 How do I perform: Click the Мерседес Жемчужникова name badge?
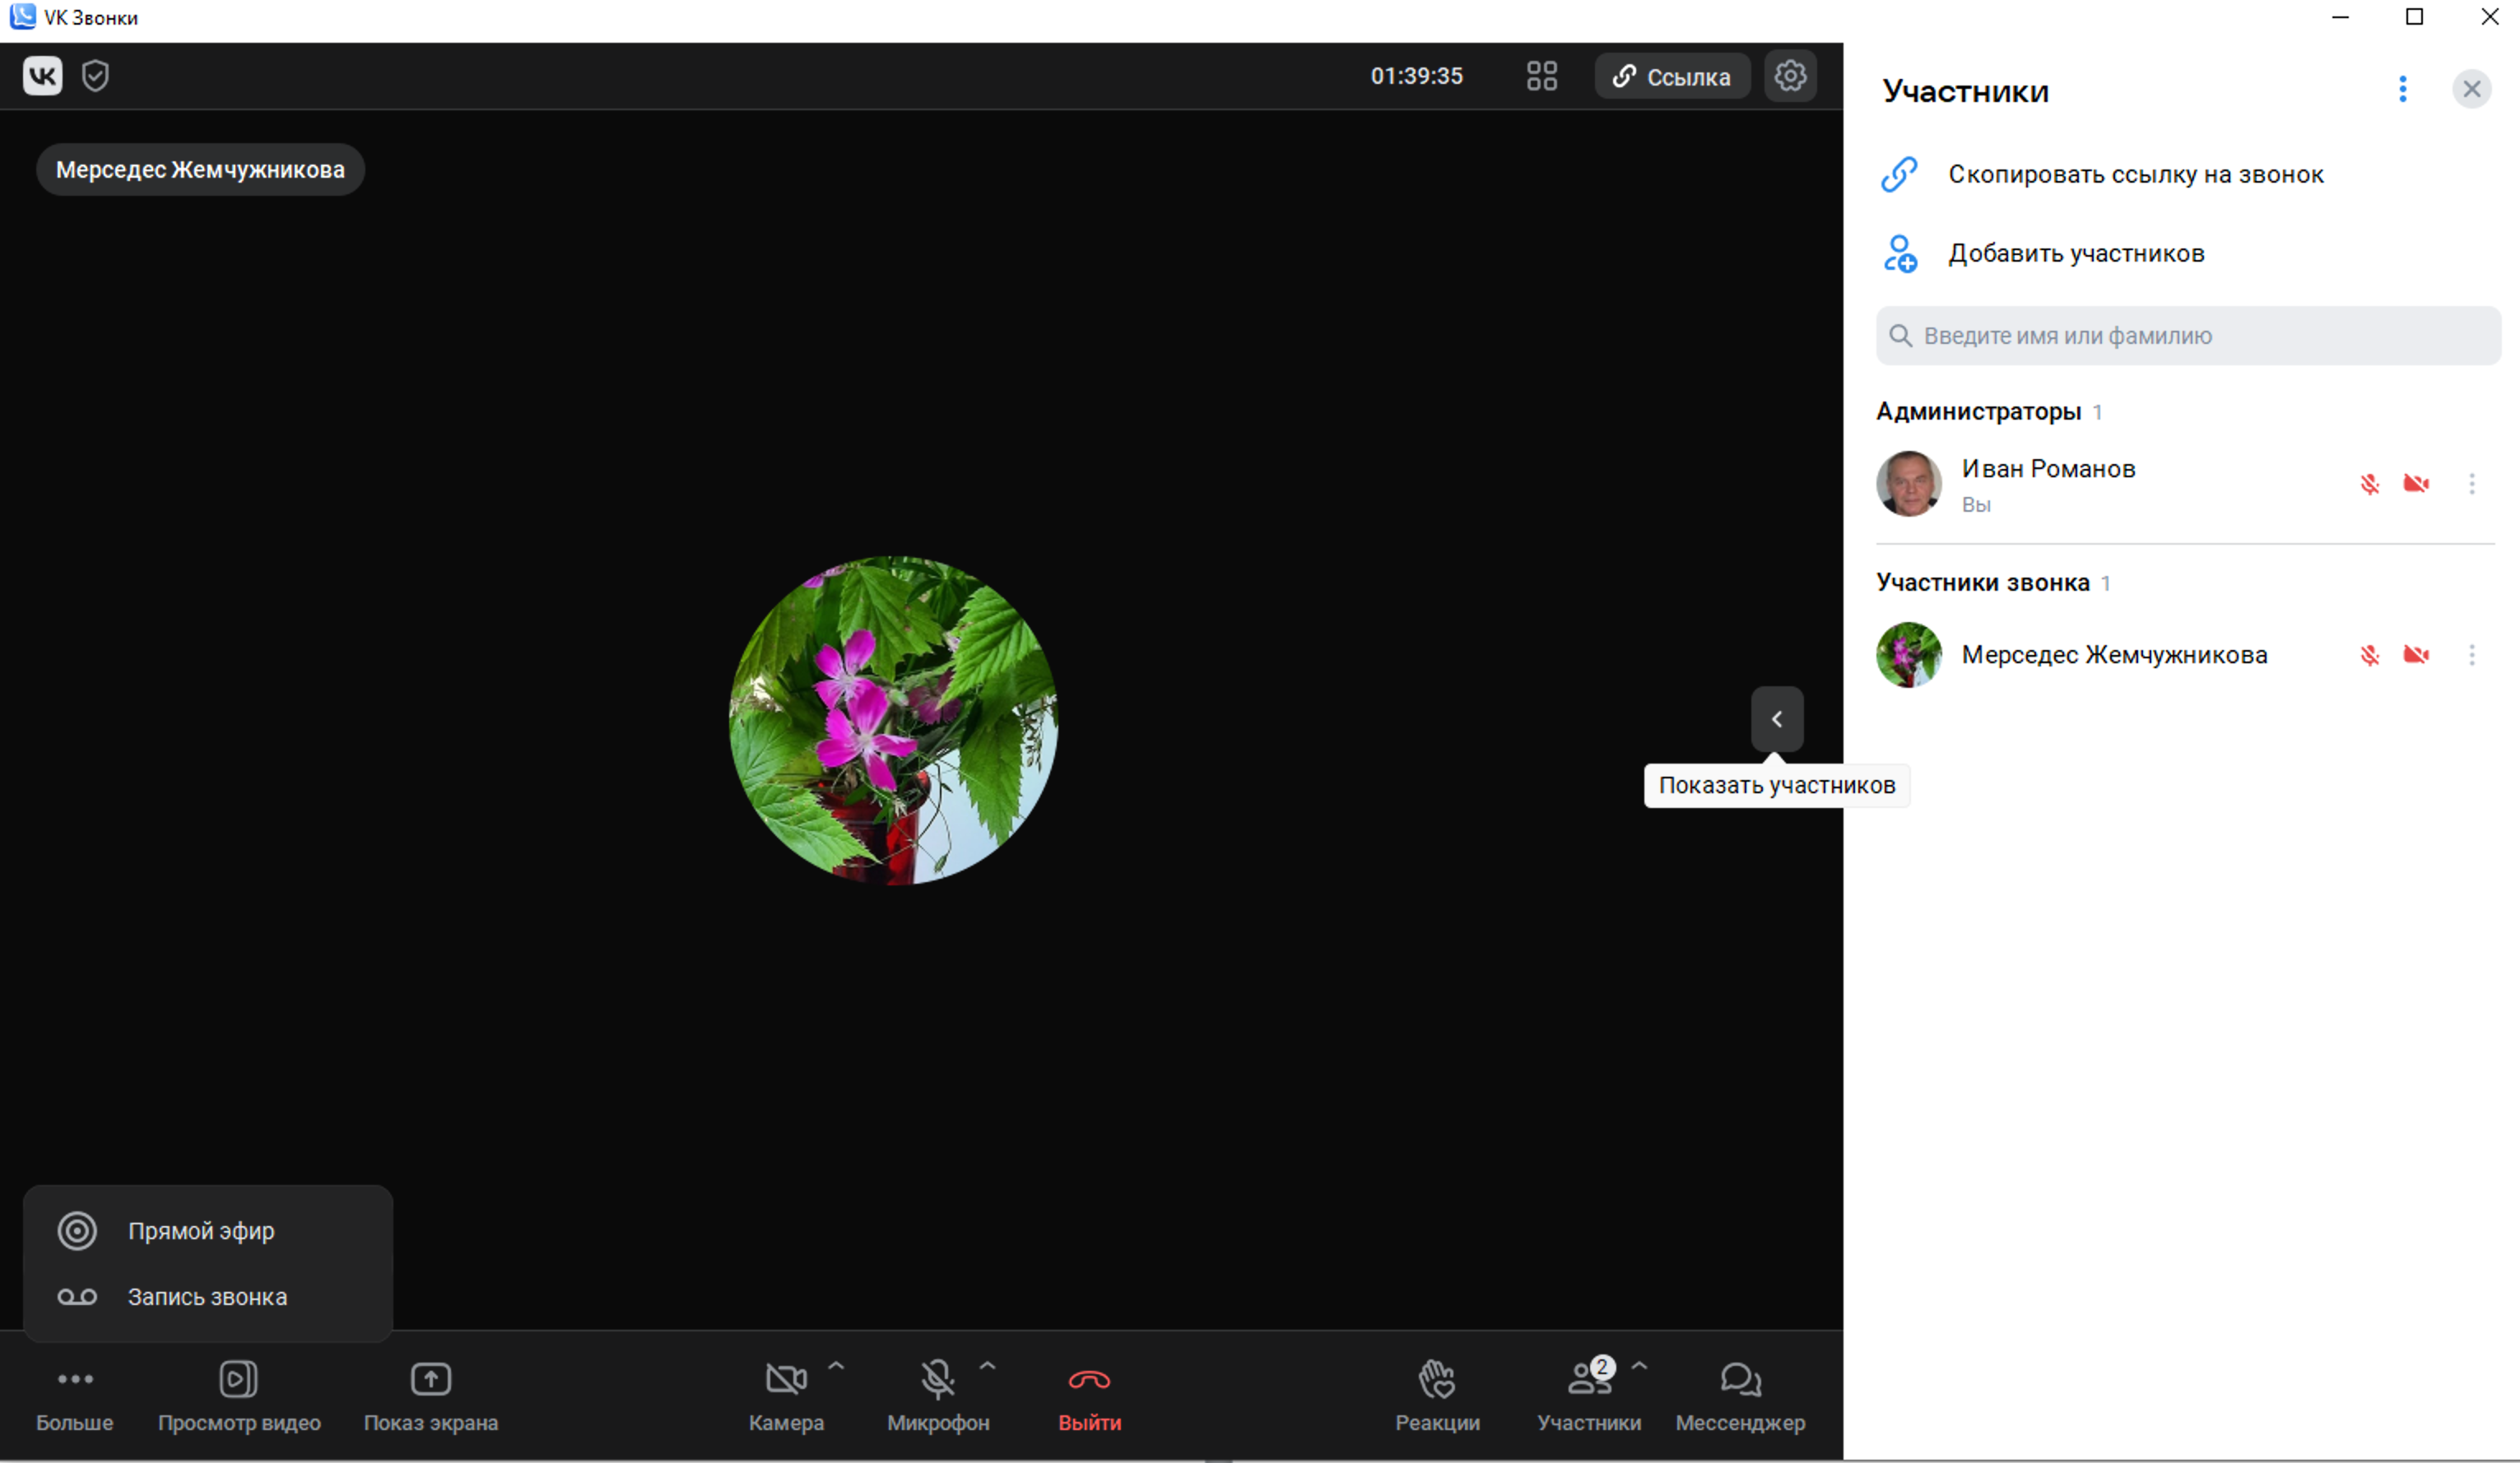[200, 170]
